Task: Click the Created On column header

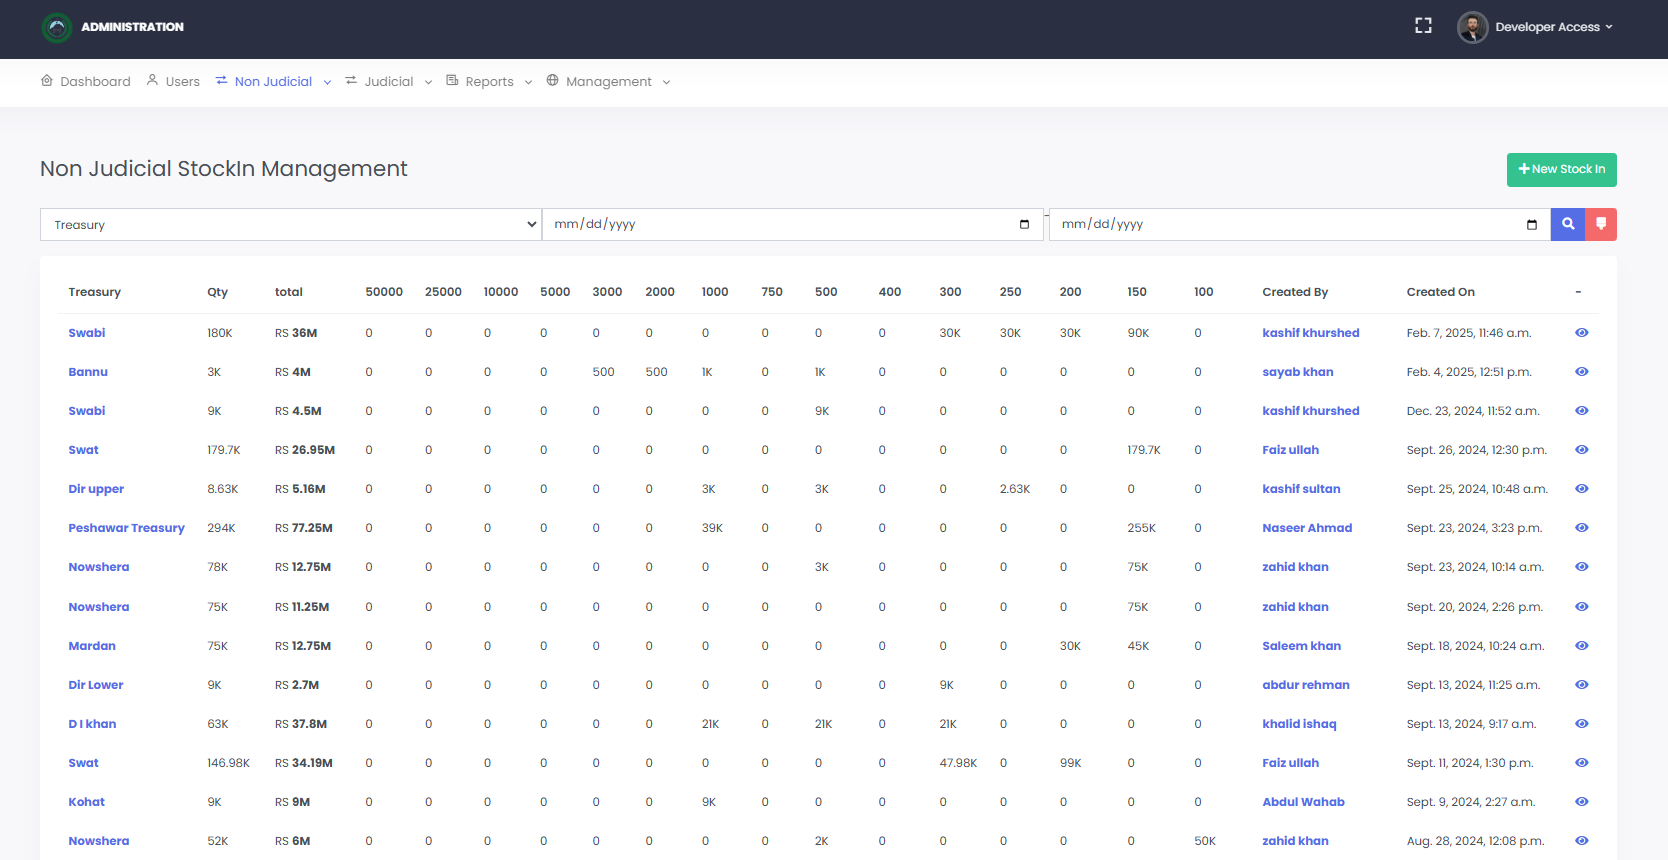Action: click(1440, 292)
